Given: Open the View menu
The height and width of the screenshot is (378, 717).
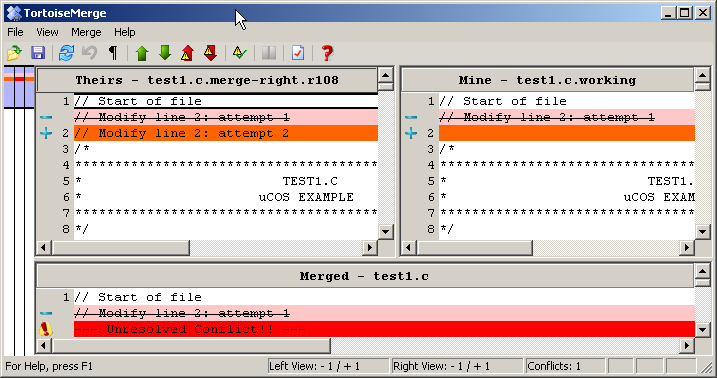Looking at the screenshot, I should (x=47, y=32).
